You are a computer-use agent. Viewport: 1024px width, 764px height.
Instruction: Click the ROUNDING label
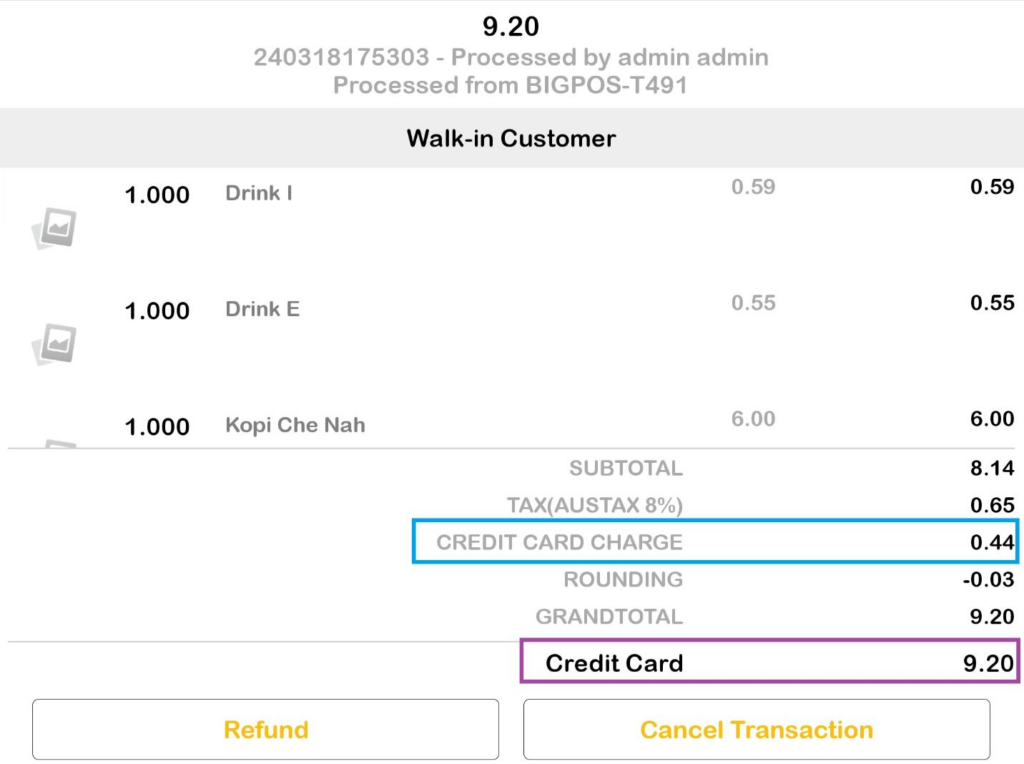click(x=623, y=579)
